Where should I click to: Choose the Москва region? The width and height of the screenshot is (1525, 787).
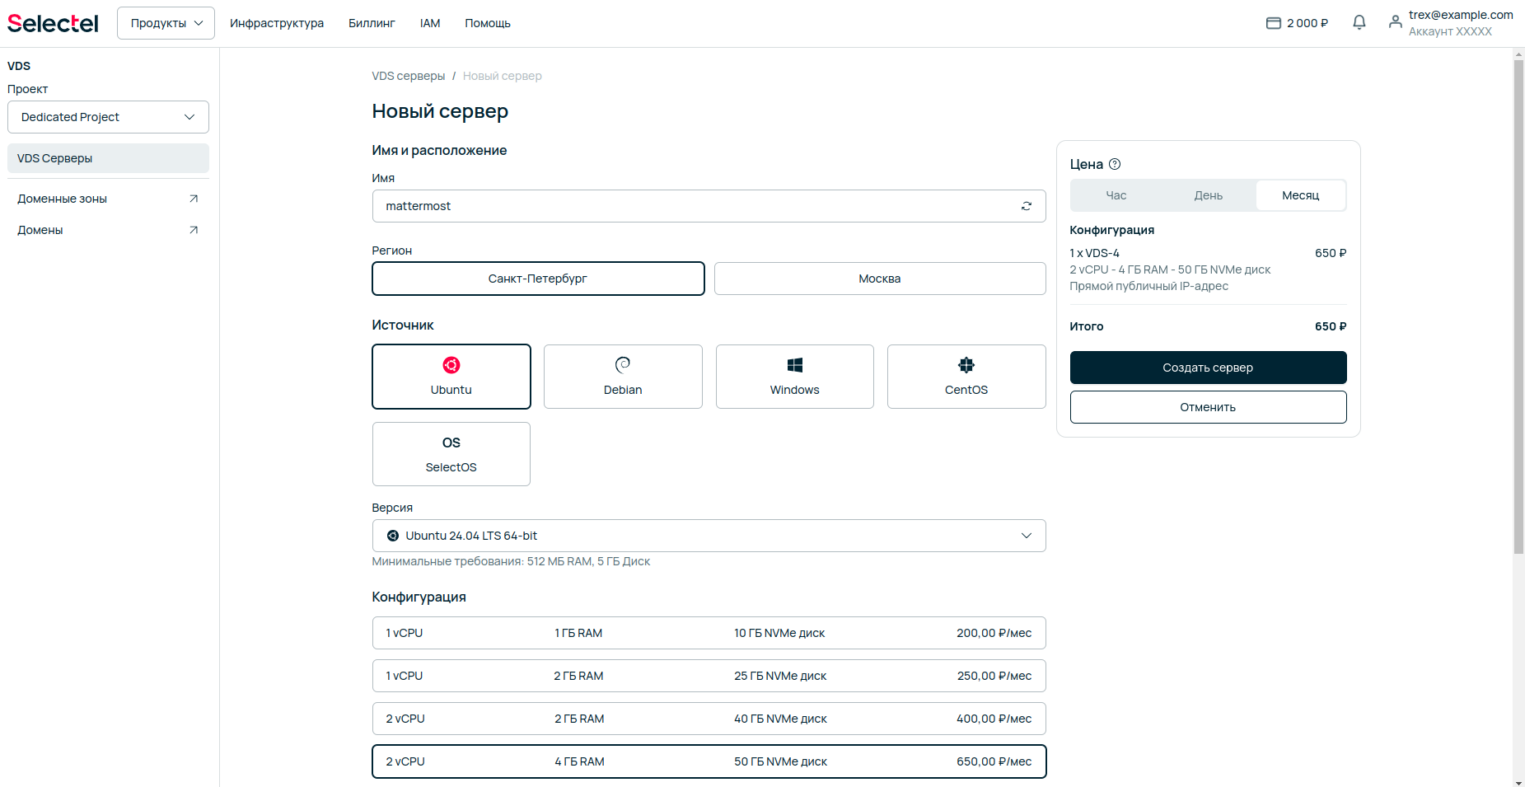point(880,279)
